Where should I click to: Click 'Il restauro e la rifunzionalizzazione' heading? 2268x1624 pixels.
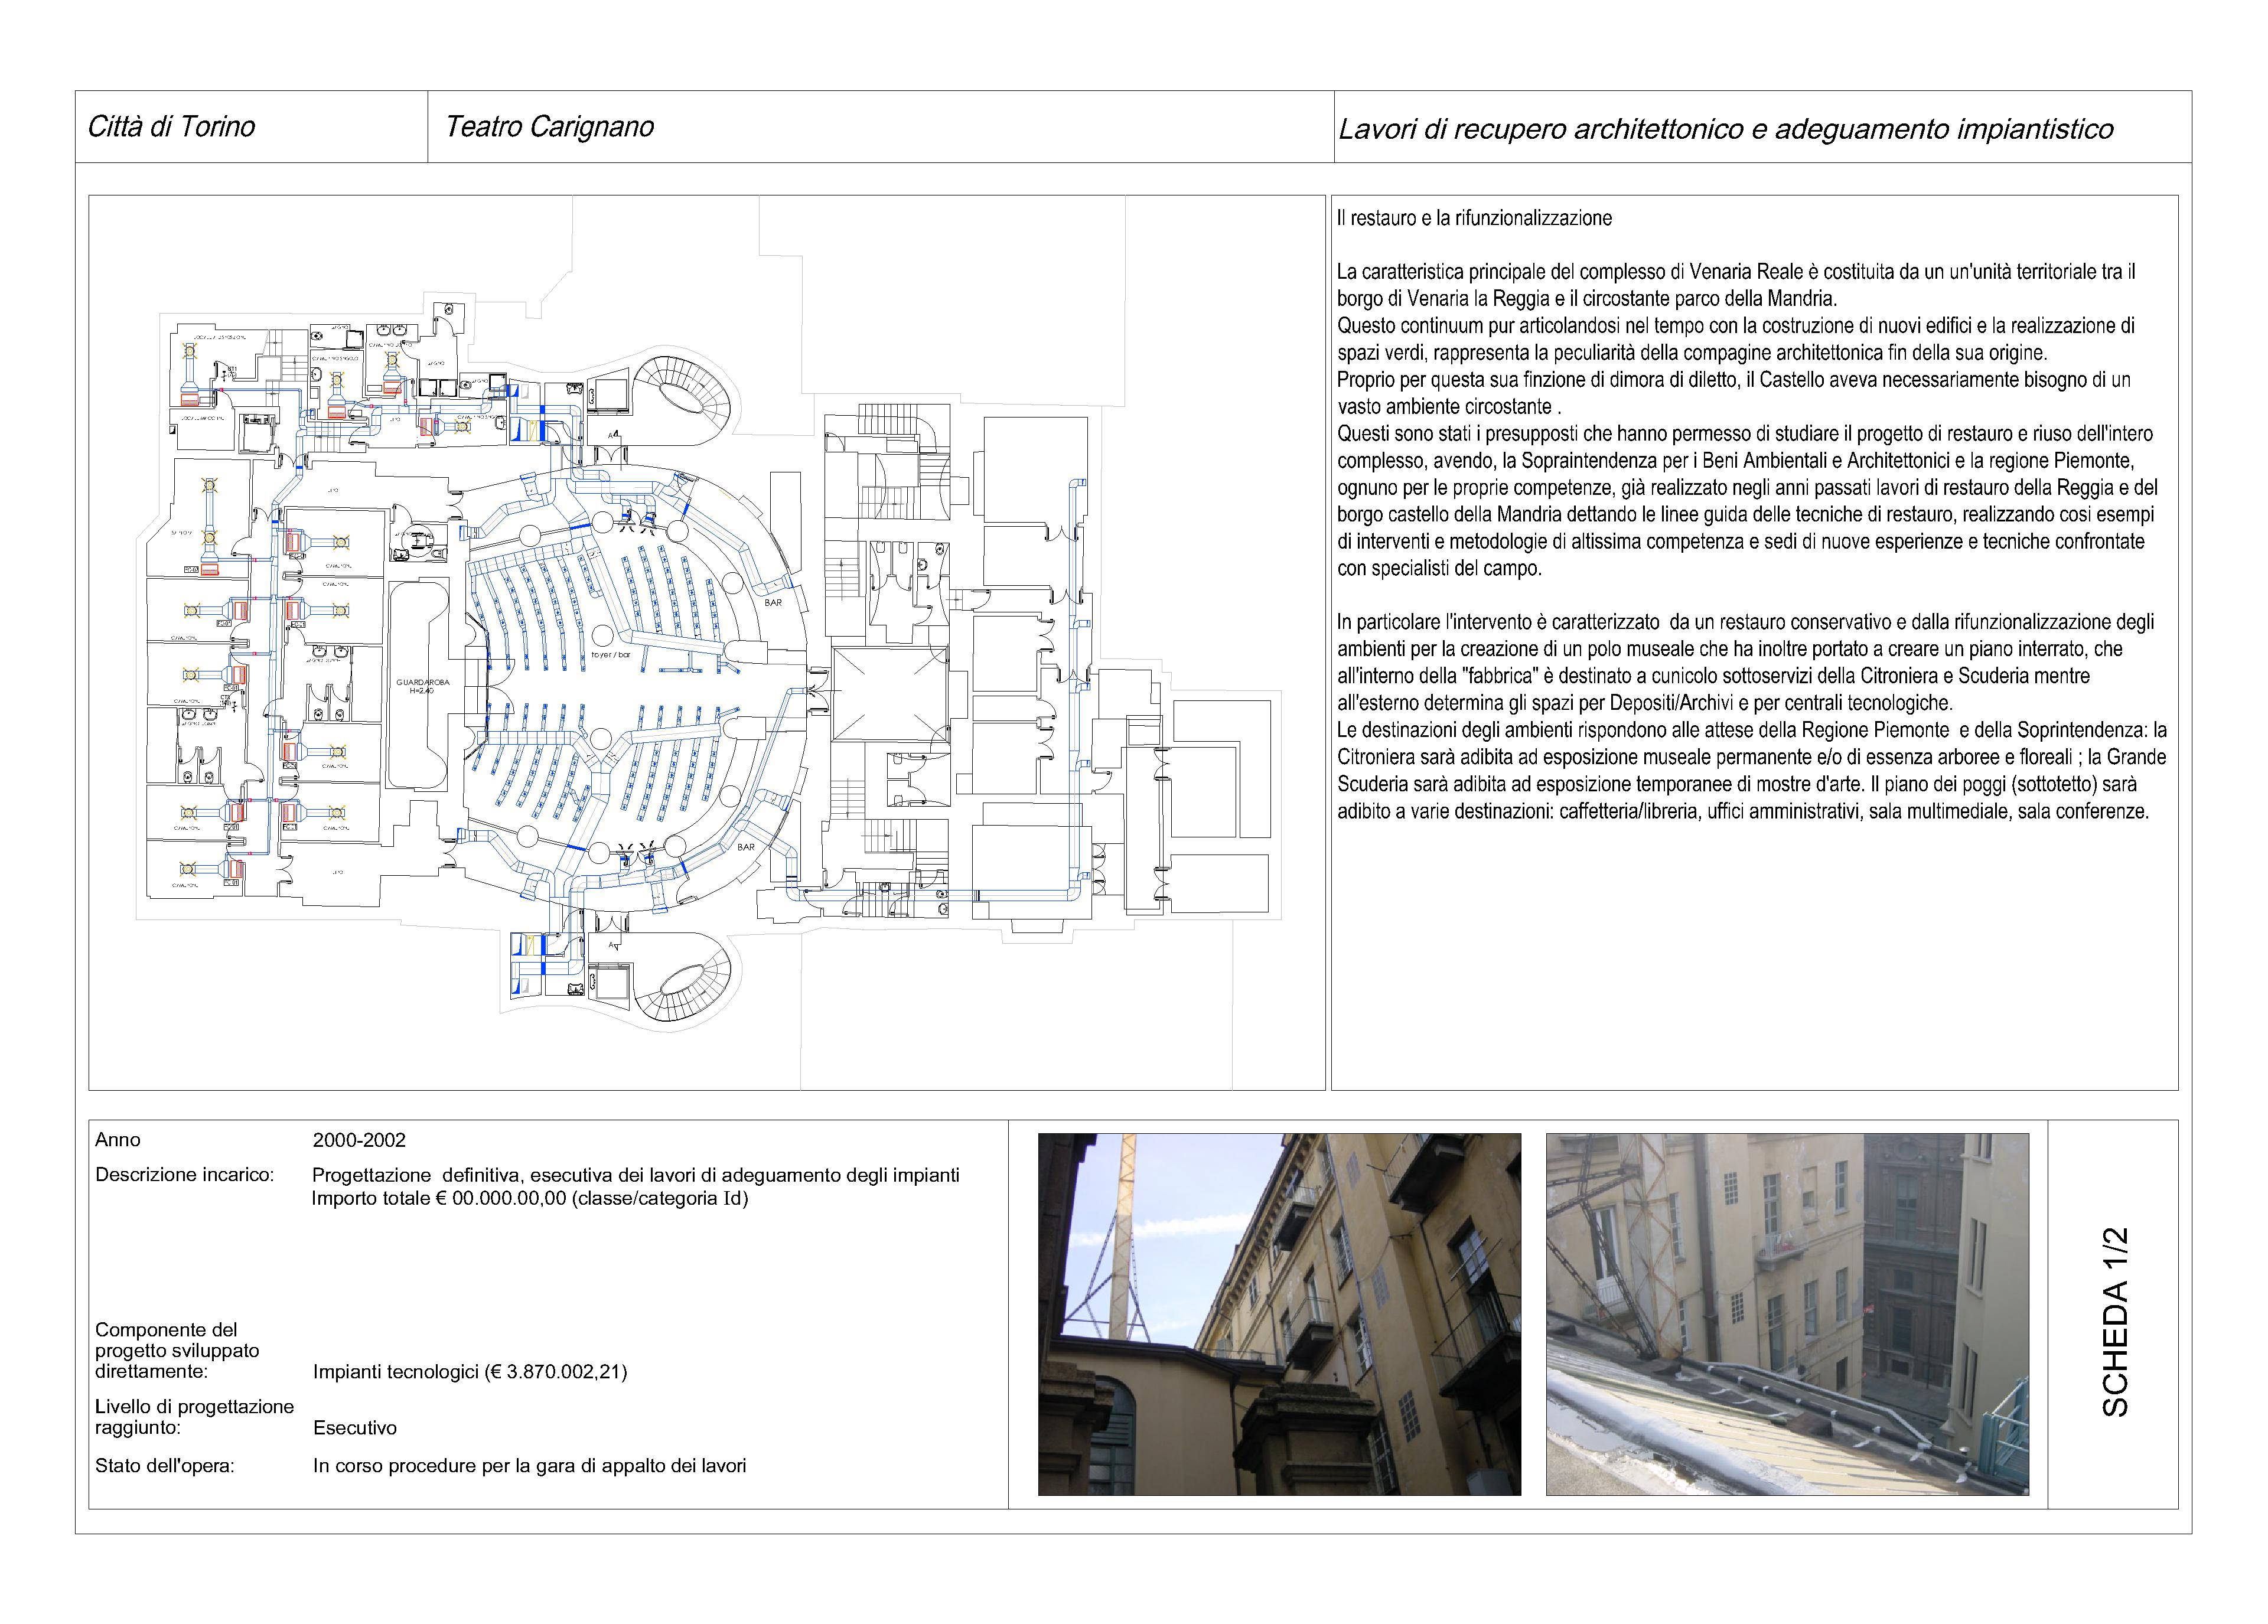tap(1474, 218)
